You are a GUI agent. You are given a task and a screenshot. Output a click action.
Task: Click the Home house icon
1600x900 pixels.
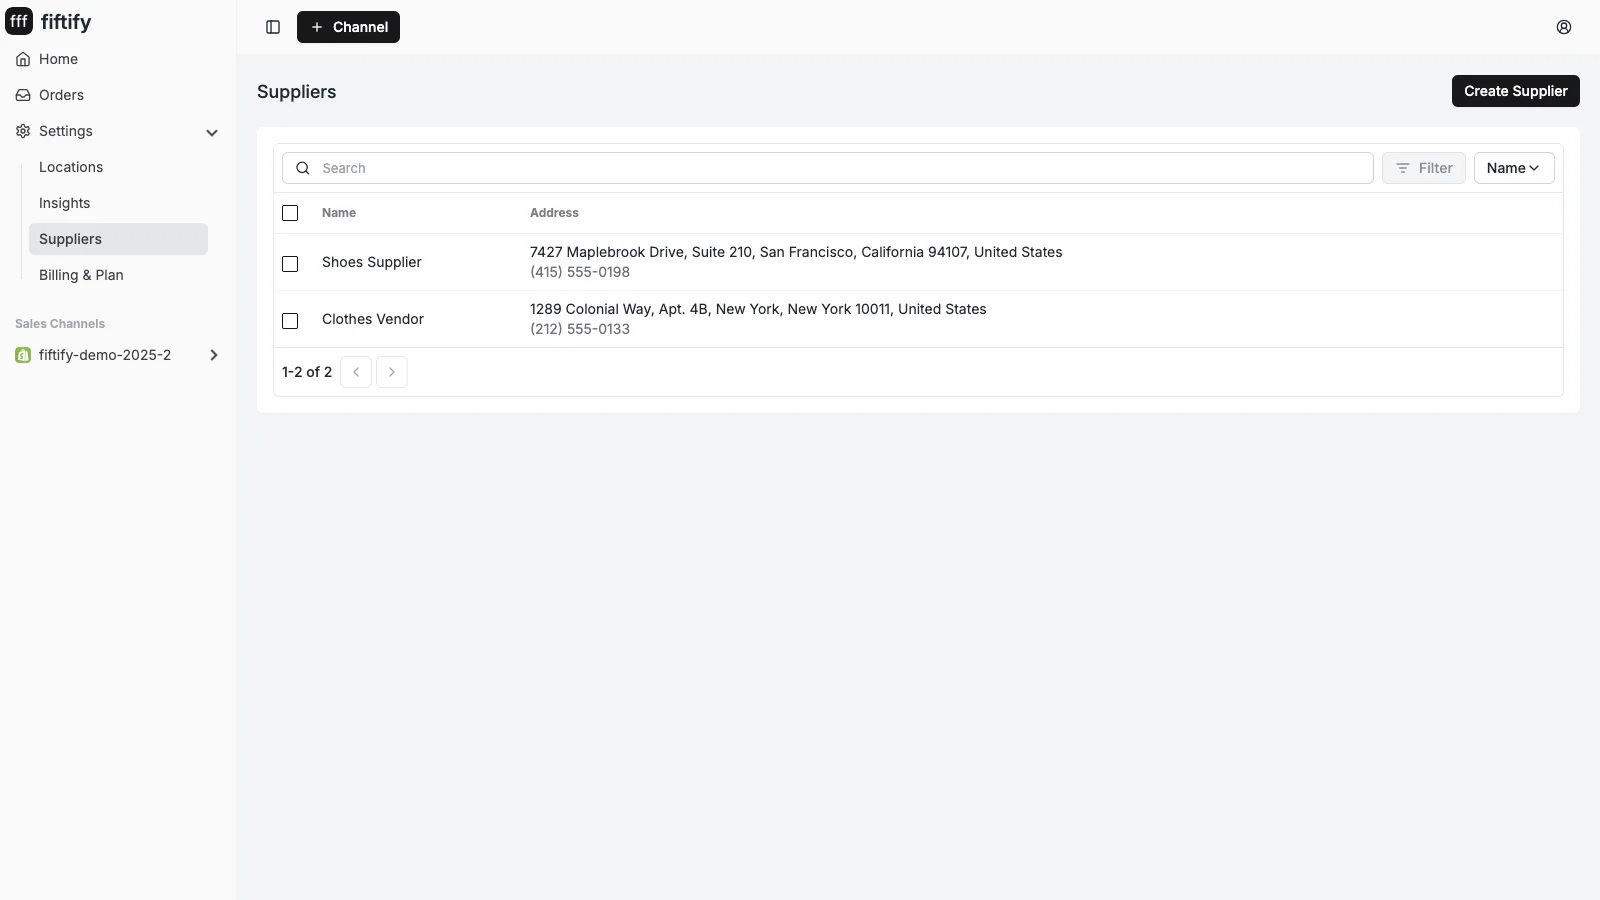(23, 59)
